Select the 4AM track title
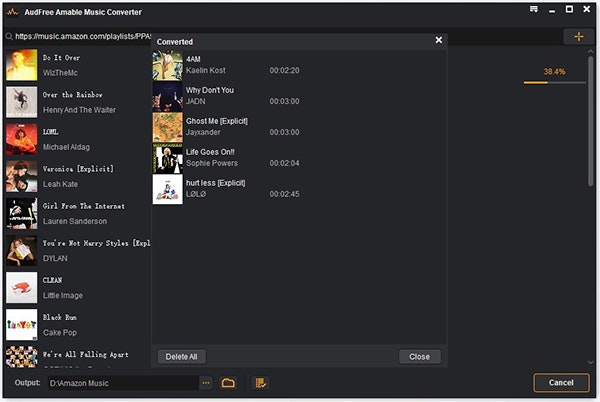600x402 pixels. (193, 59)
